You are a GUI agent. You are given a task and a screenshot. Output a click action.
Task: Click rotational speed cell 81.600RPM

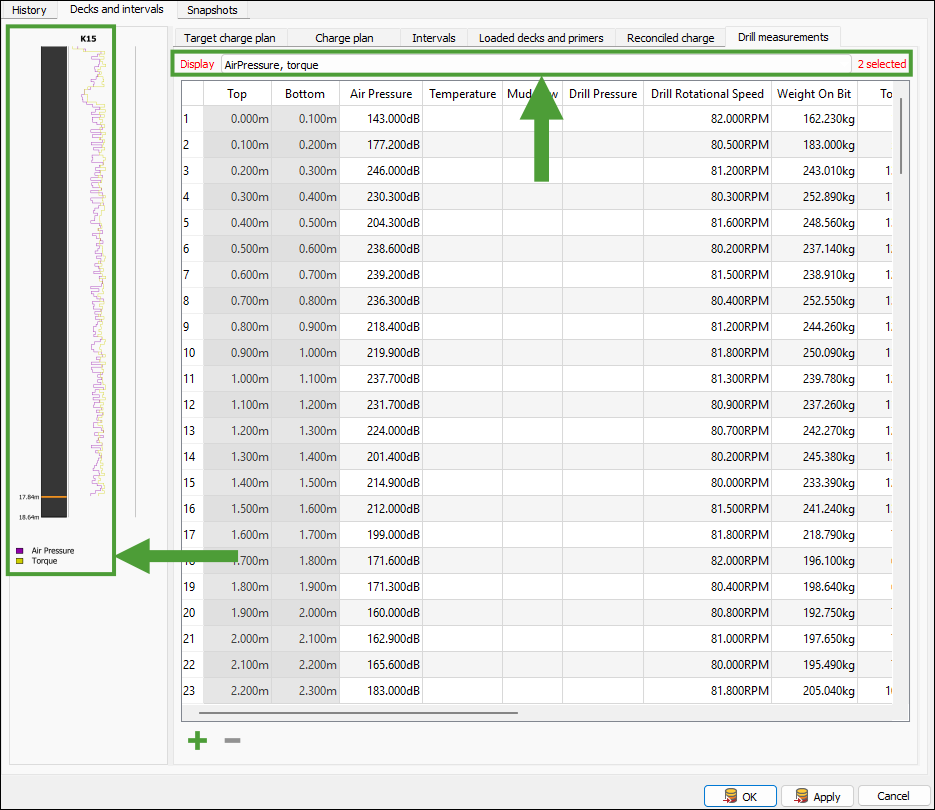pos(707,222)
